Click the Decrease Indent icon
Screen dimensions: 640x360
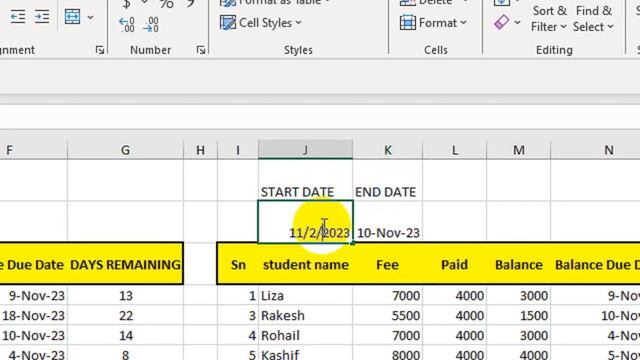pos(18,17)
